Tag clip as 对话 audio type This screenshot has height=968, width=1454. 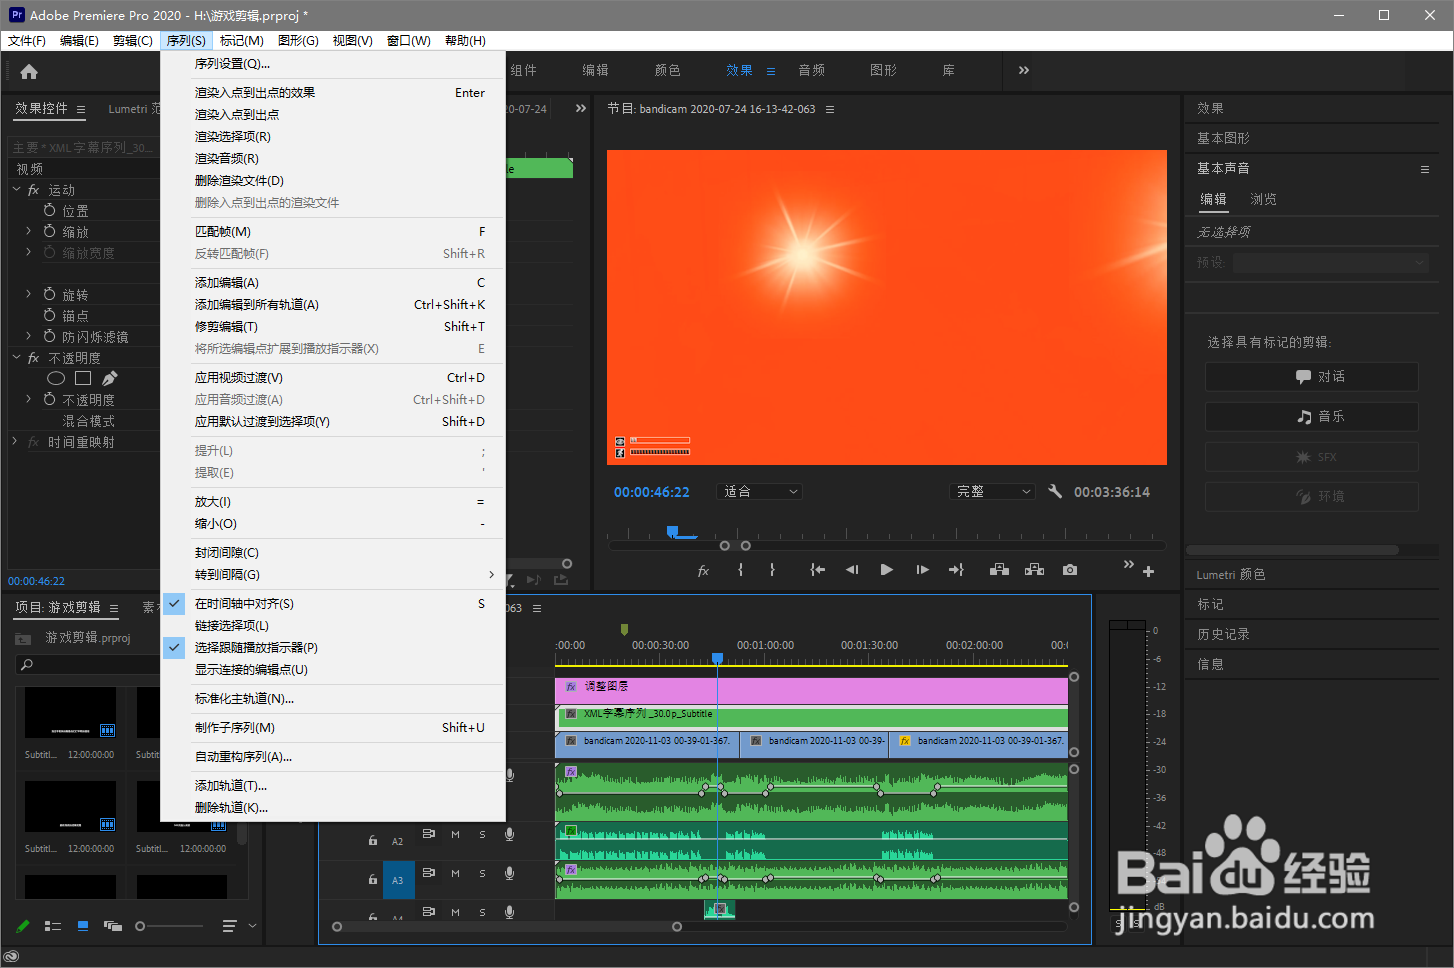[x=1312, y=377]
